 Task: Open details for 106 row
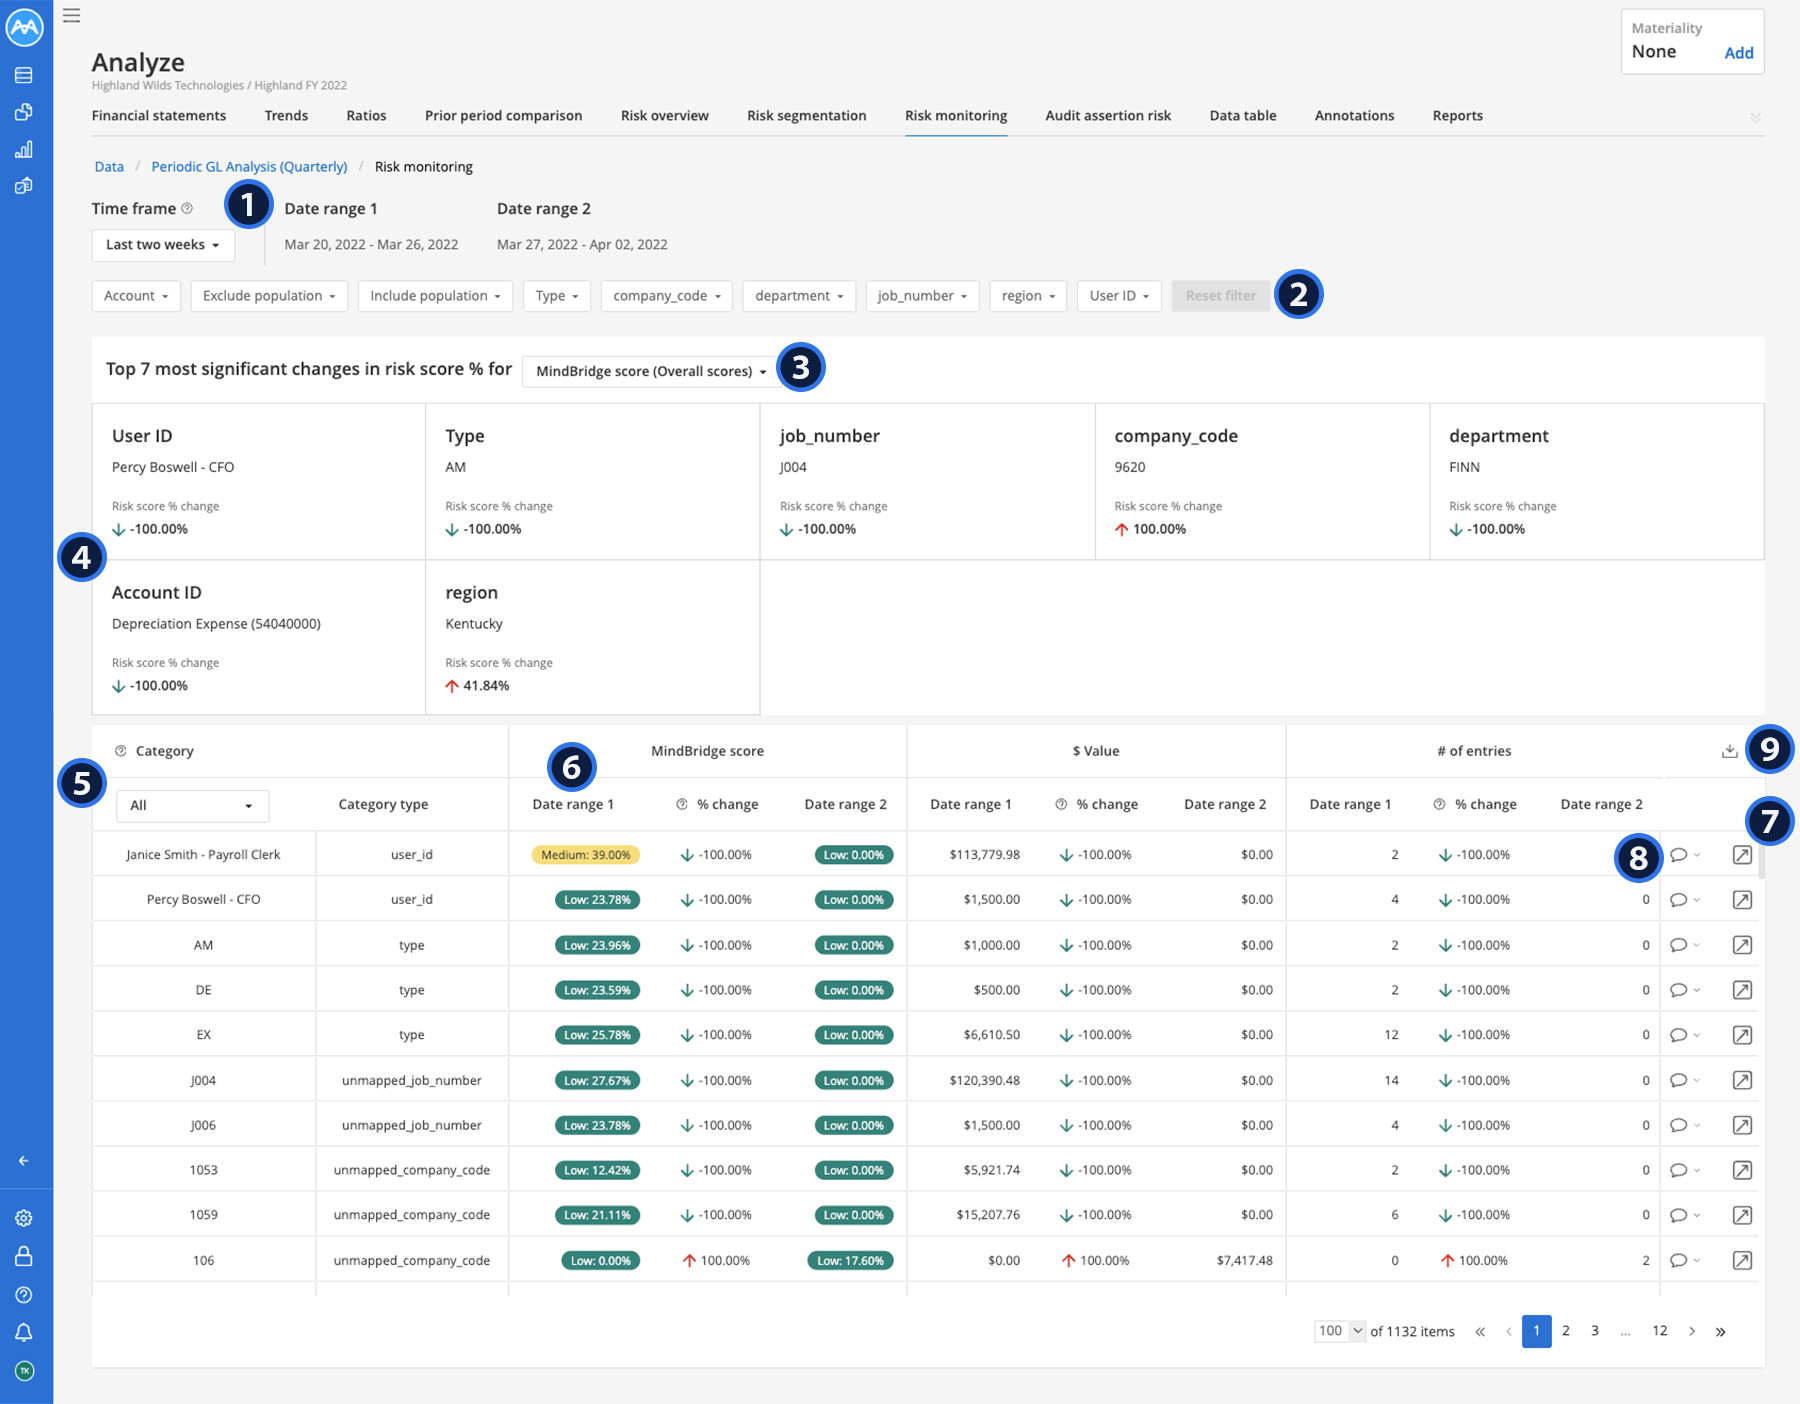[1742, 1260]
